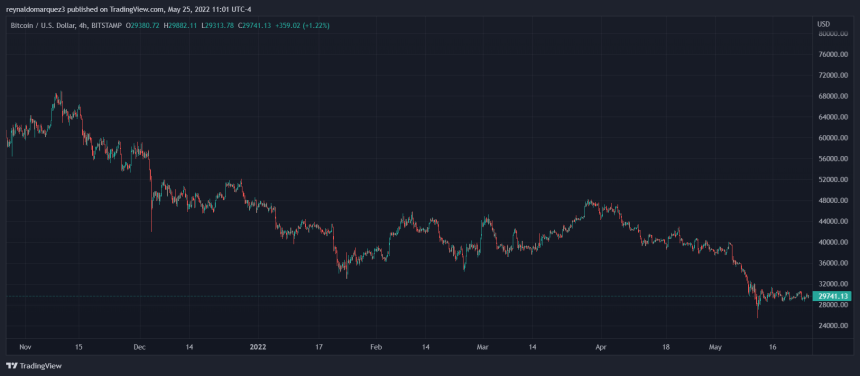Click the May label on time axis
The width and height of the screenshot is (860, 376).
(715, 347)
